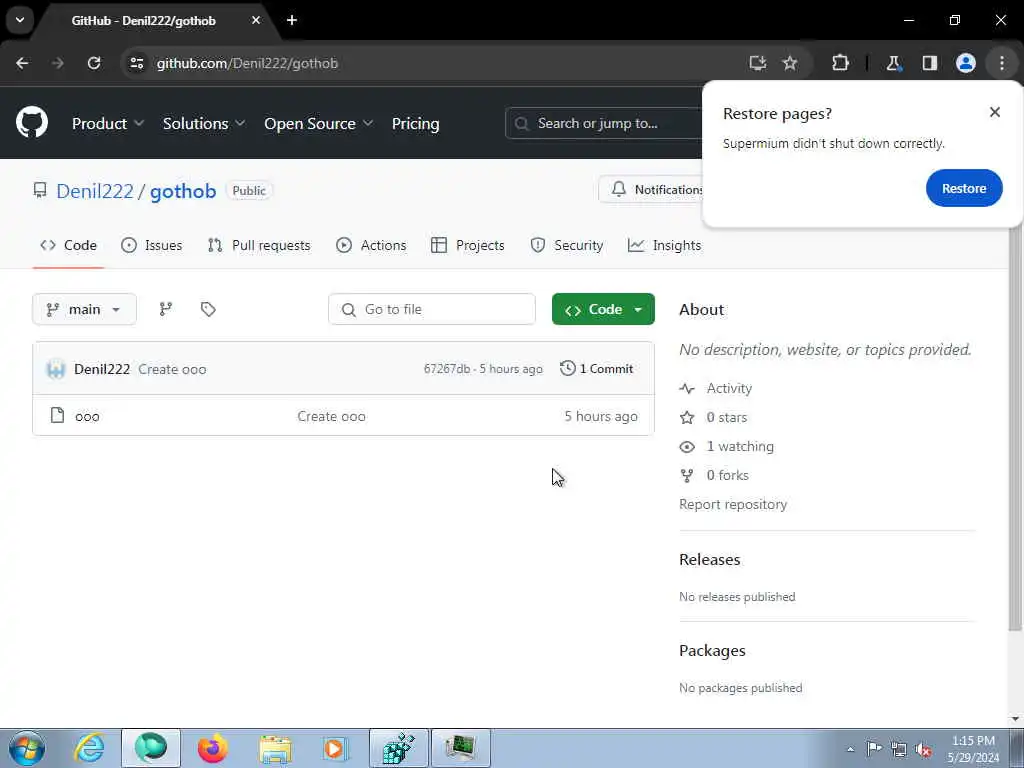Click the address bar URL
The height and width of the screenshot is (768, 1024).
click(248, 63)
